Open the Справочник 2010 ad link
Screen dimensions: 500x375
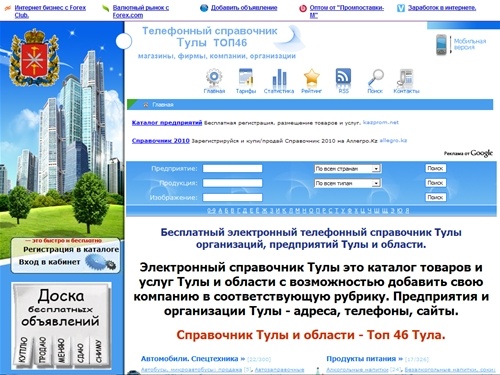[161, 141]
